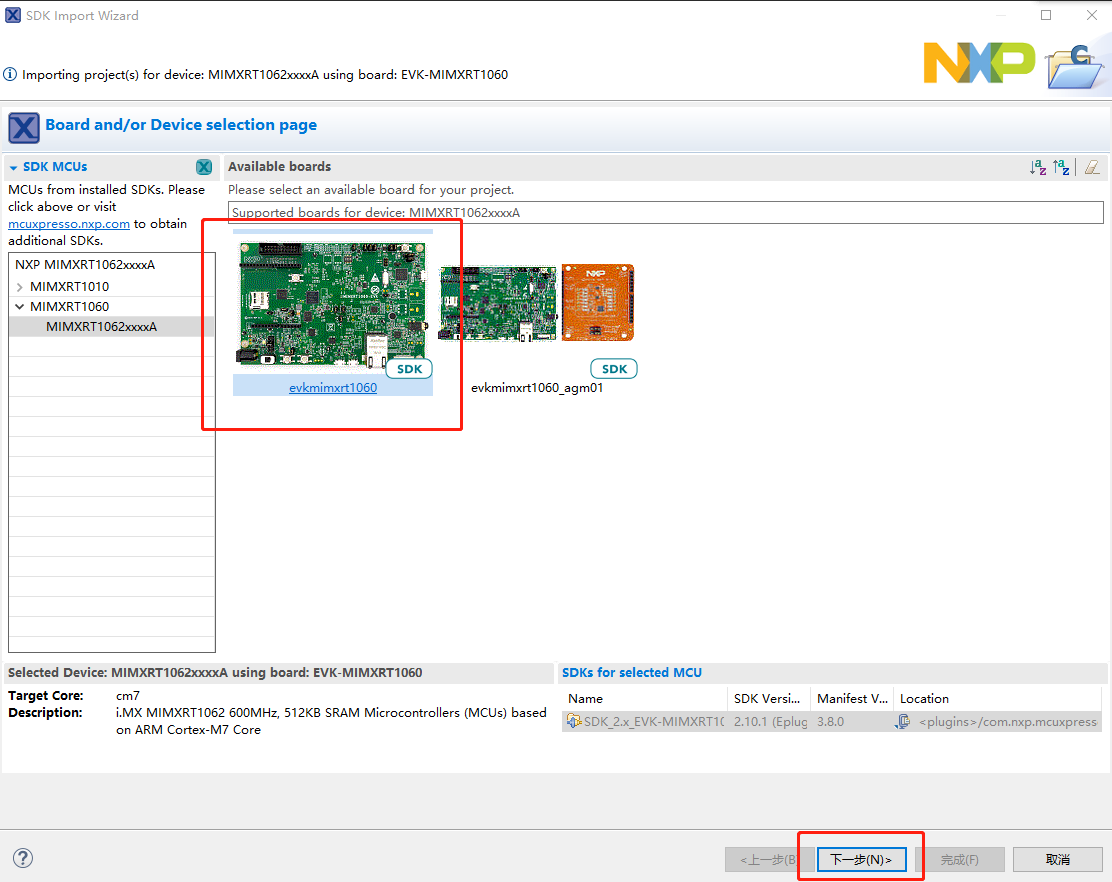Click the SDK package icon in Name column
The image size is (1112, 882).
[x=574, y=722]
